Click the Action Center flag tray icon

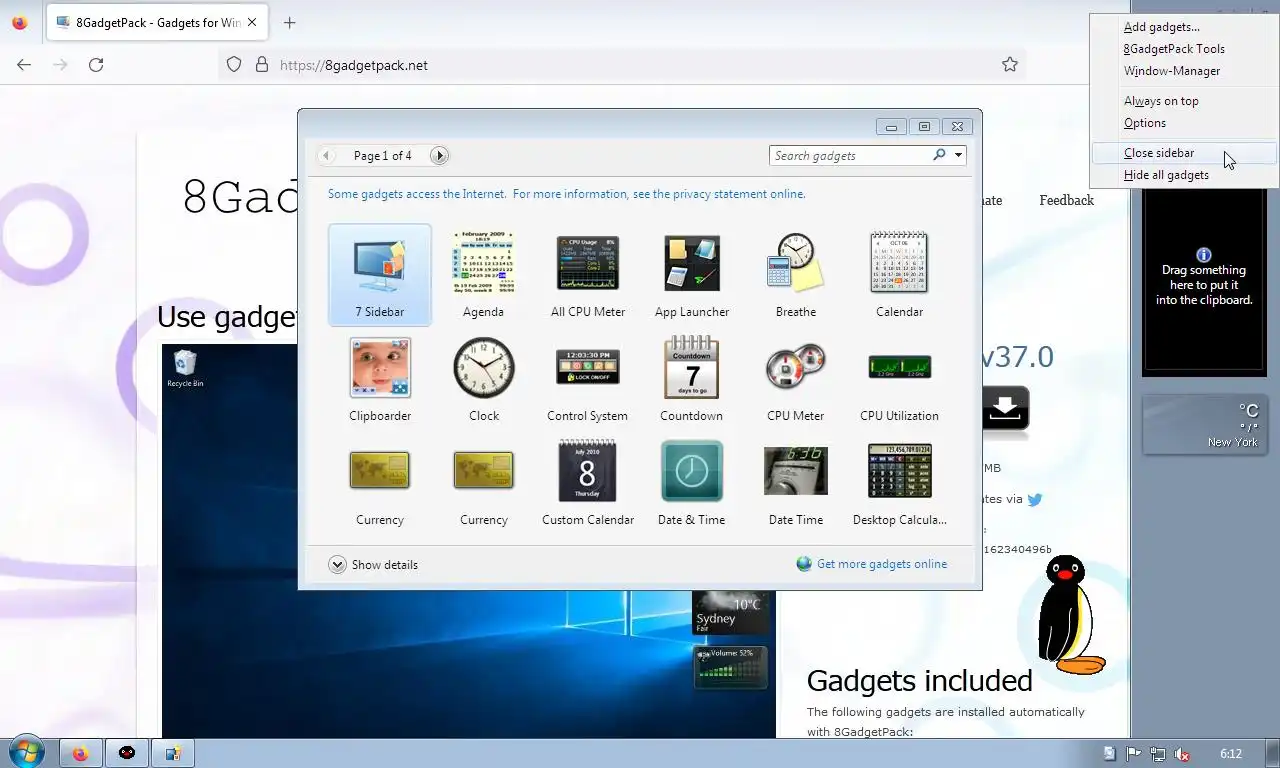click(1134, 754)
